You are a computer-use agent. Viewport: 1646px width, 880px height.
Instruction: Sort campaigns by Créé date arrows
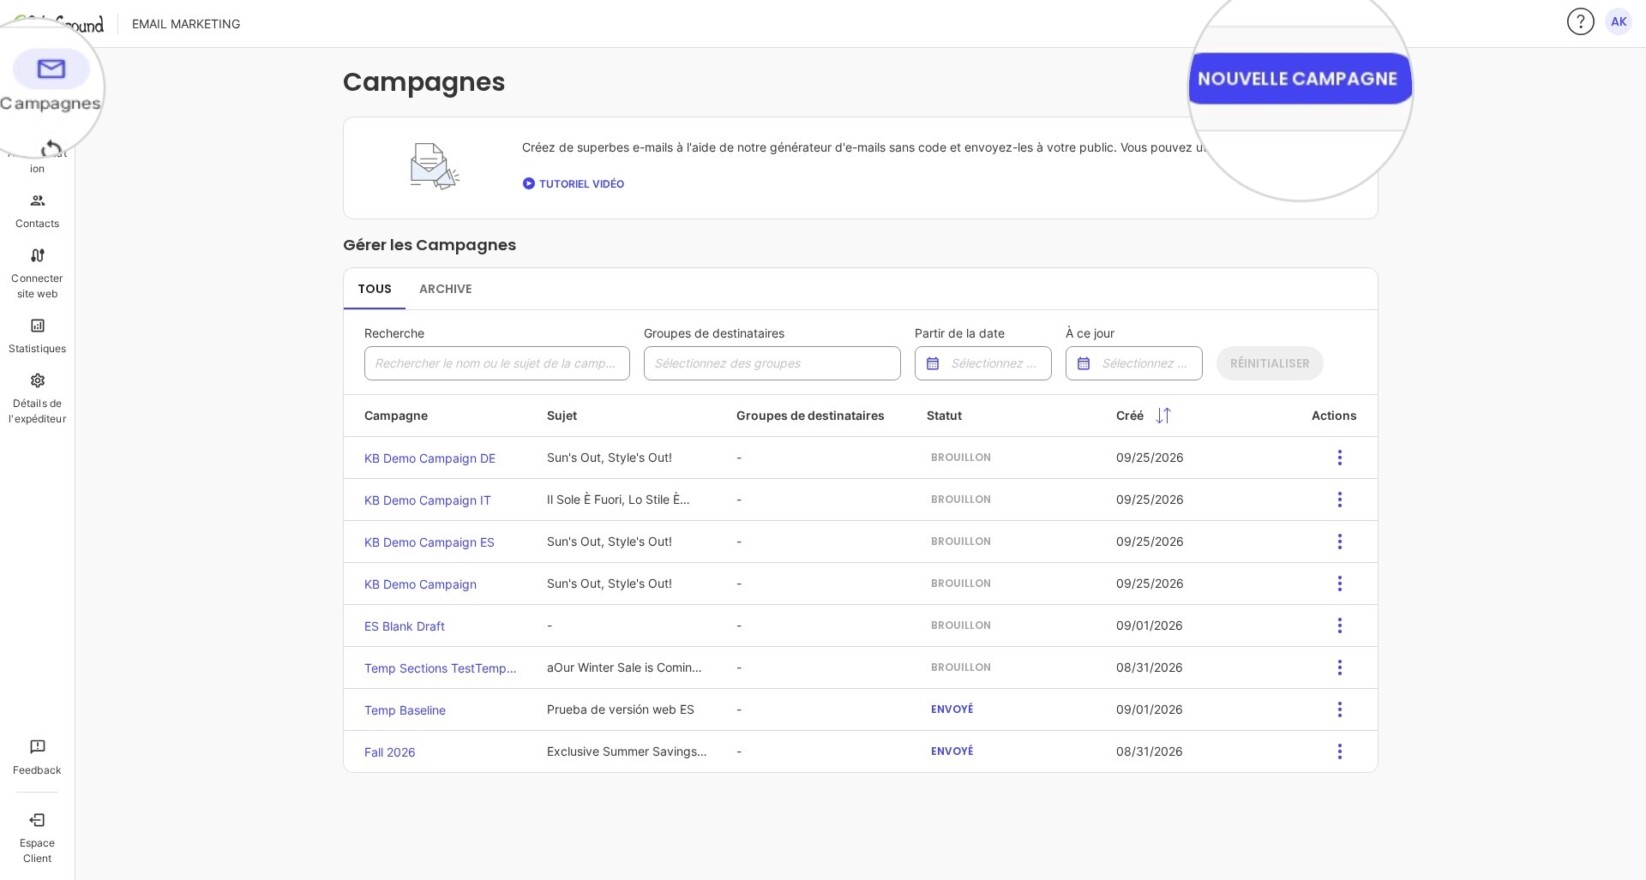[x=1163, y=415]
